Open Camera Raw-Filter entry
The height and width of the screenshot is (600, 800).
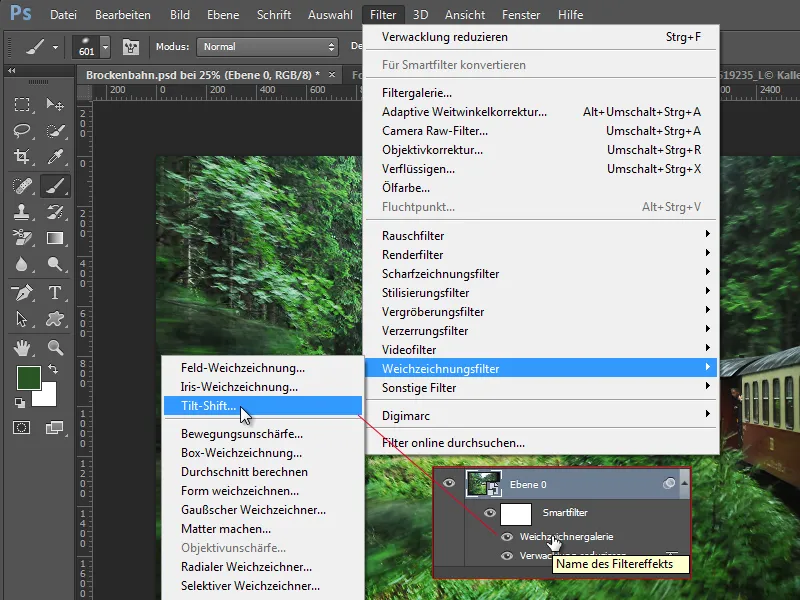[x=541, y=131]
